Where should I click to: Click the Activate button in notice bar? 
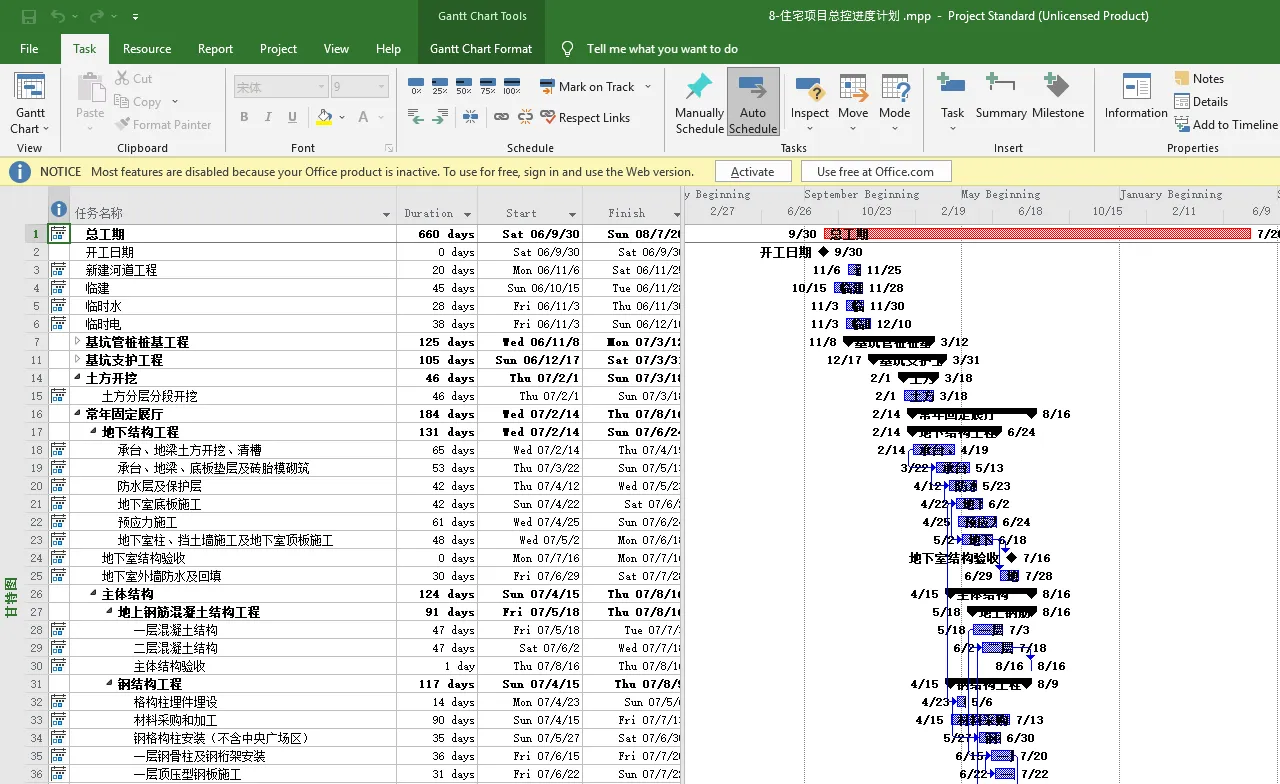click(x=752, y=172)
